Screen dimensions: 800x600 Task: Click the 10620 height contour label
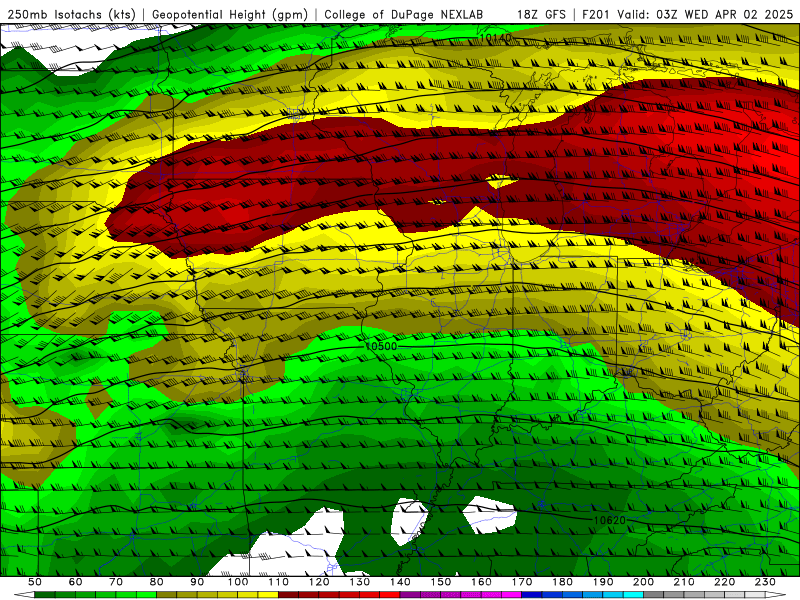click(609, 520)
